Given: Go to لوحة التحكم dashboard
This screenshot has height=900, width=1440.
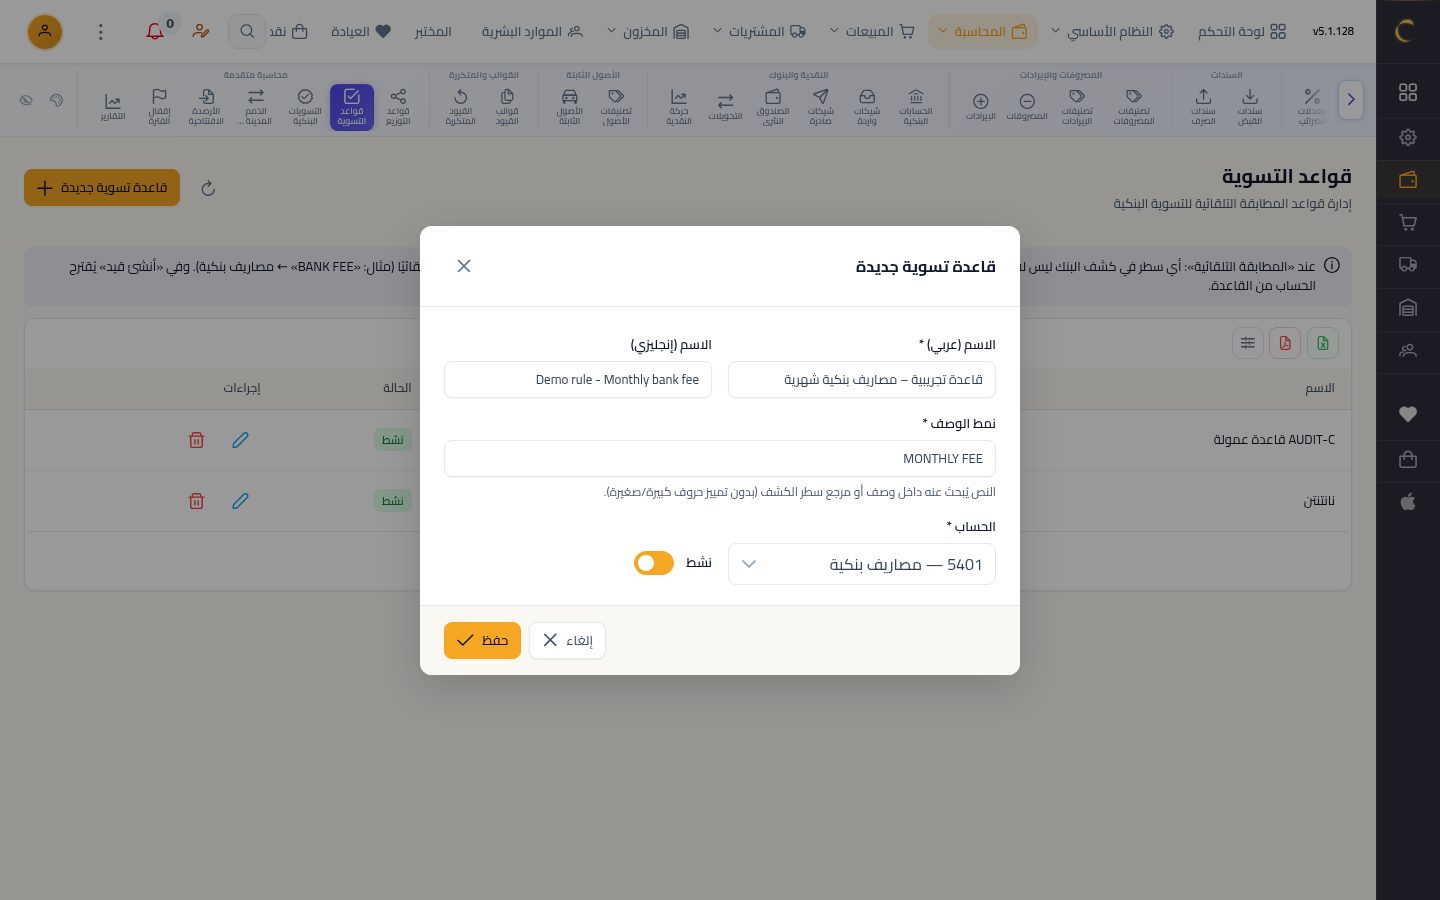Looking at the screenshot, I should [x=1242, y=32].
